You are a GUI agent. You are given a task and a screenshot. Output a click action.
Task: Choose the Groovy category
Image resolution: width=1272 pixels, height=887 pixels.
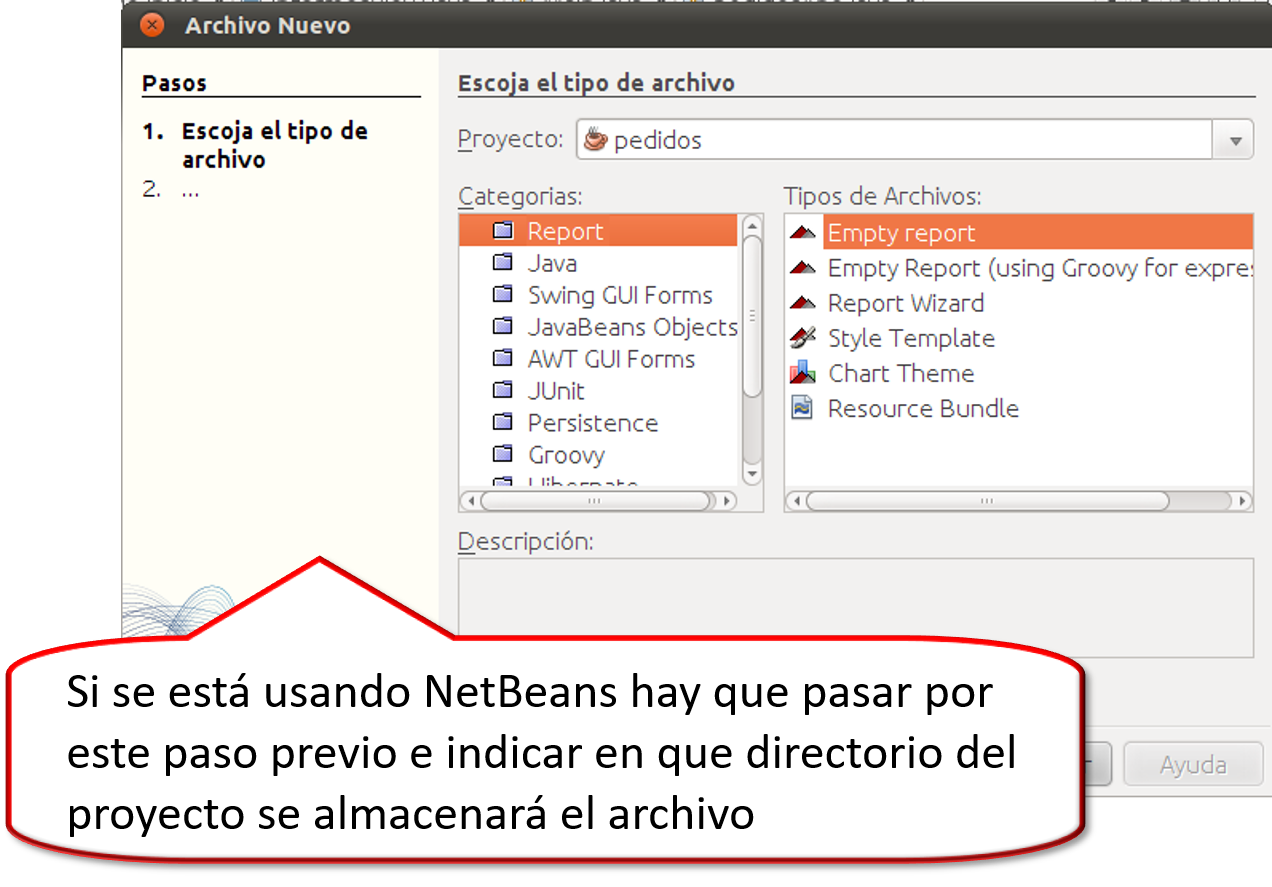(x=566, y=456)
